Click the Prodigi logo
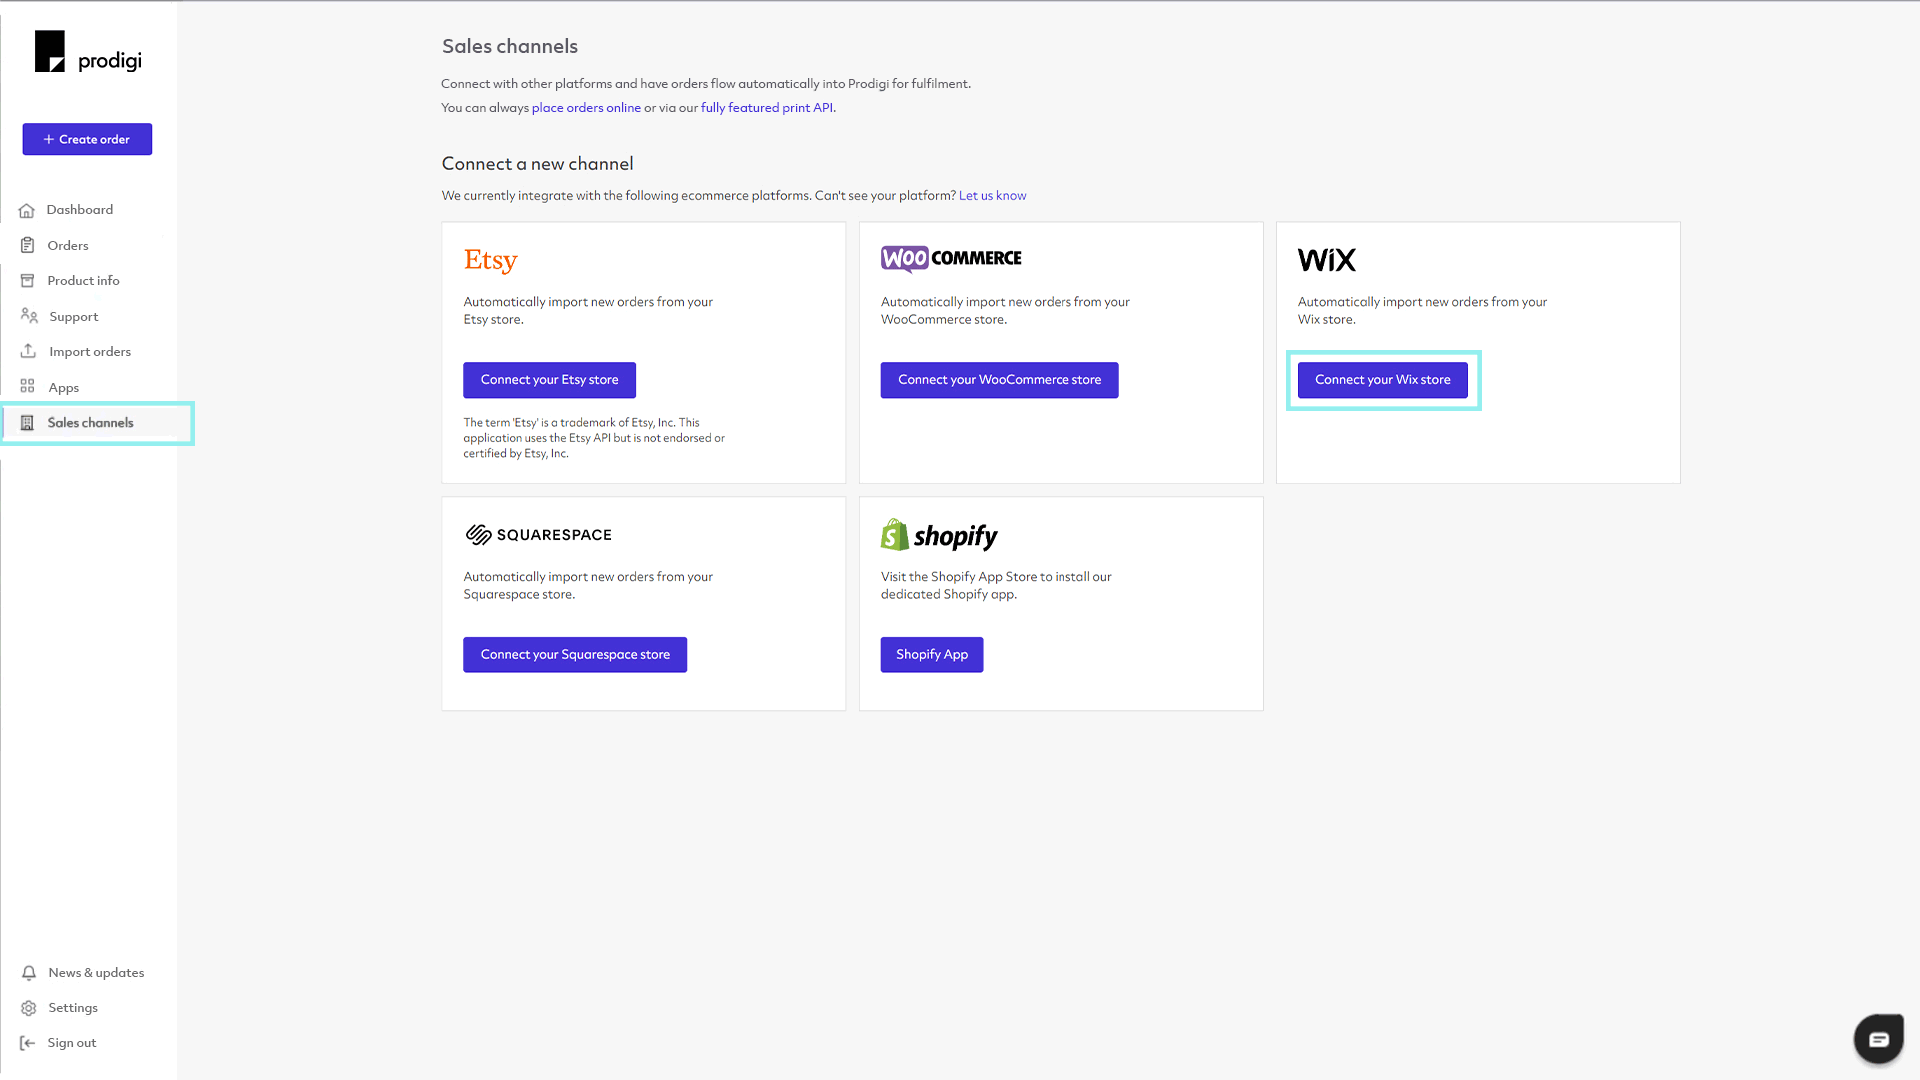This screenshot has height=1080, width=1920. point(87,50)
